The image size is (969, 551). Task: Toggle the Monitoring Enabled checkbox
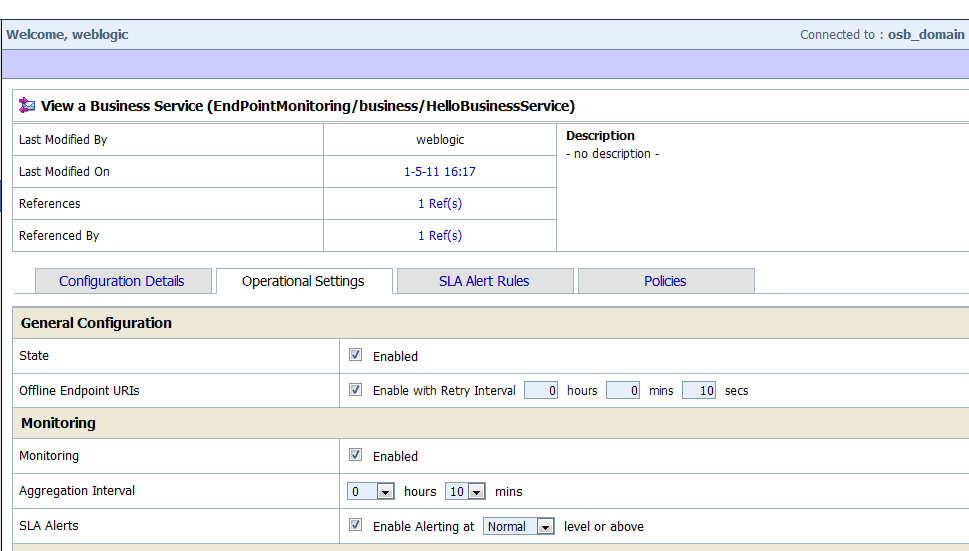[355, 455]
